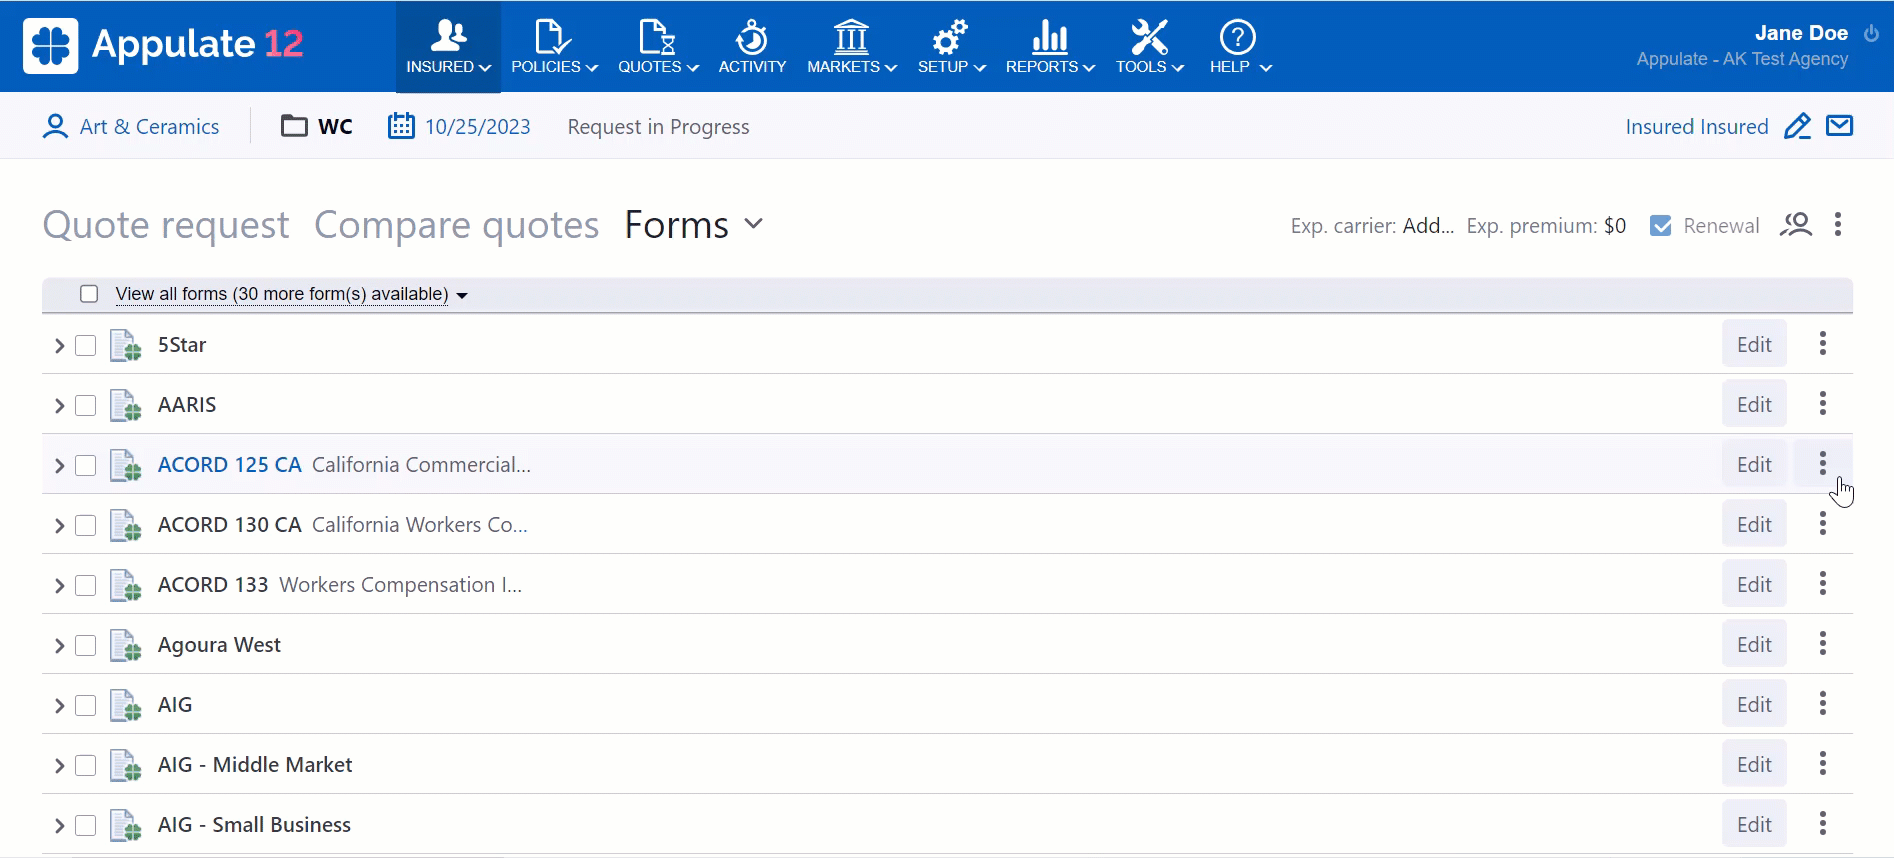Click the Insured Insured link

(x=1696, y=127)
